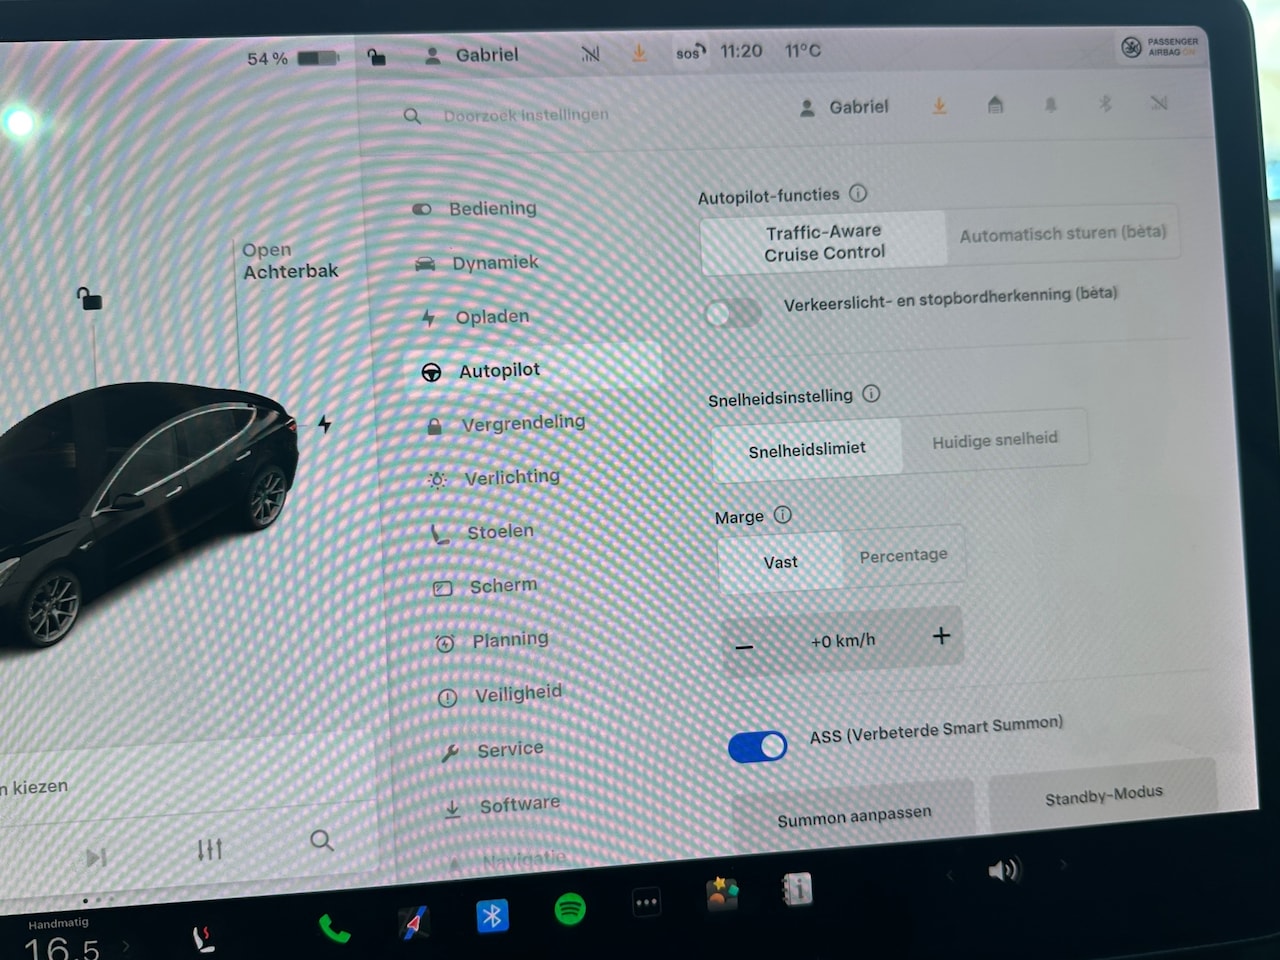Open the manual booklet icon in the bottom bar

coord(797,889)
